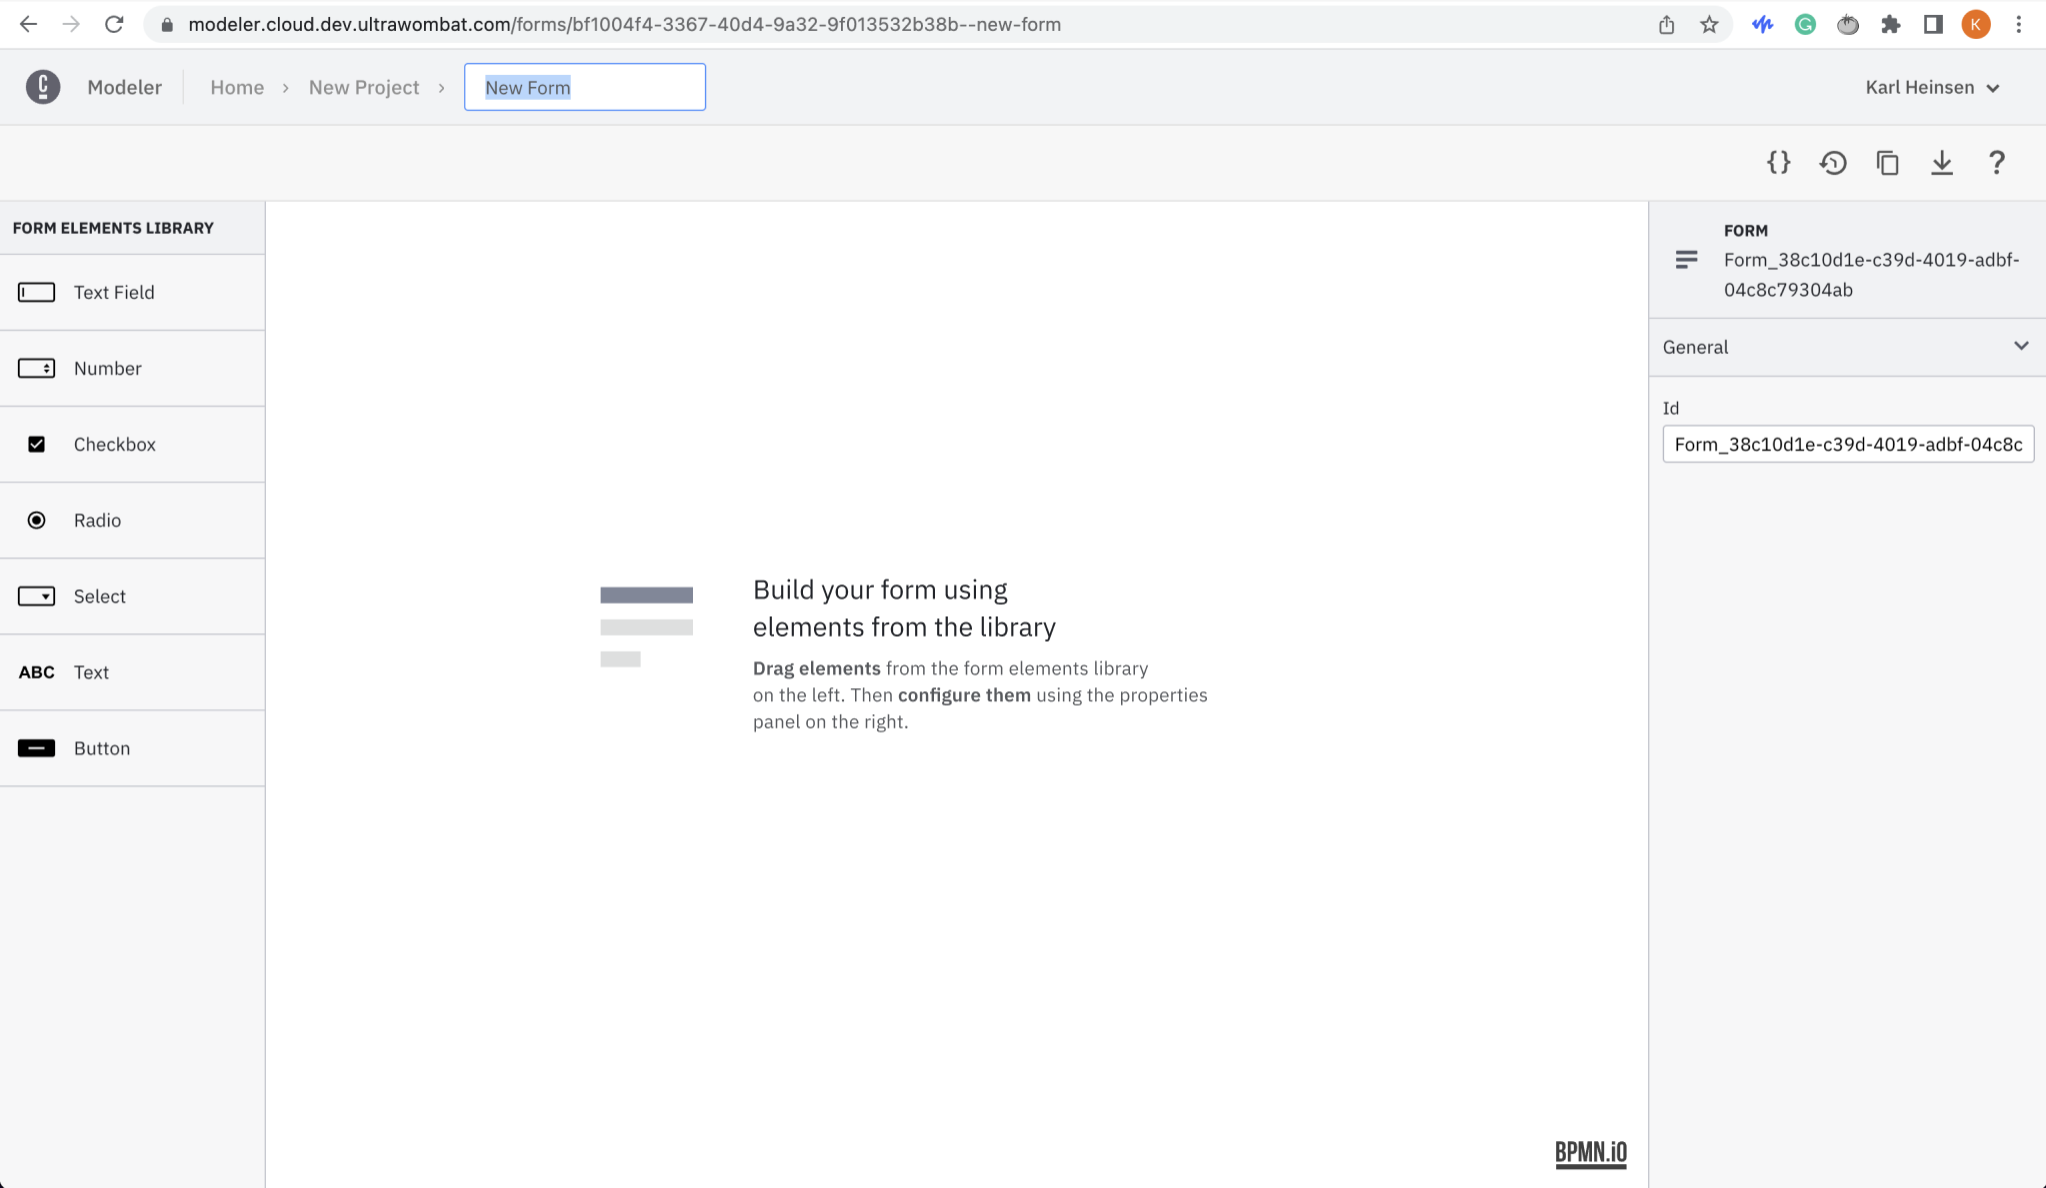
Task: Open the form JSON editor via curly braces icon
Action: [1779, 161]
